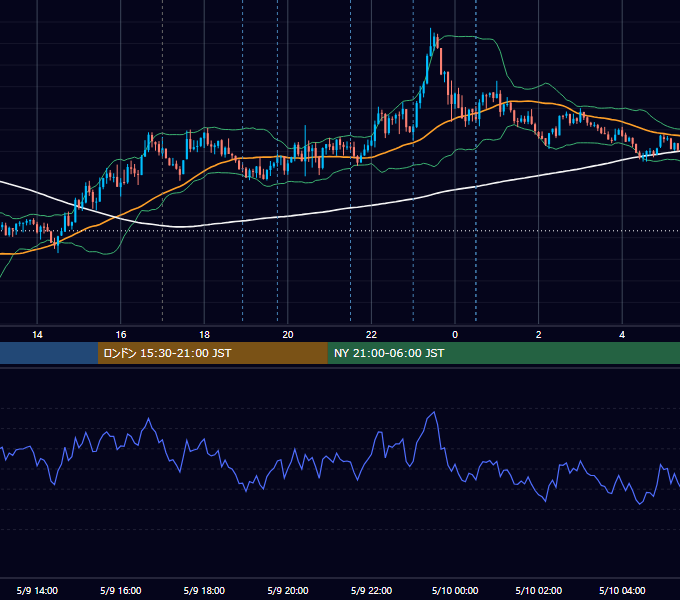The image size is (680, 600).
Task: Click the 5/9 20:00 date label
Action: click(288, 590)
